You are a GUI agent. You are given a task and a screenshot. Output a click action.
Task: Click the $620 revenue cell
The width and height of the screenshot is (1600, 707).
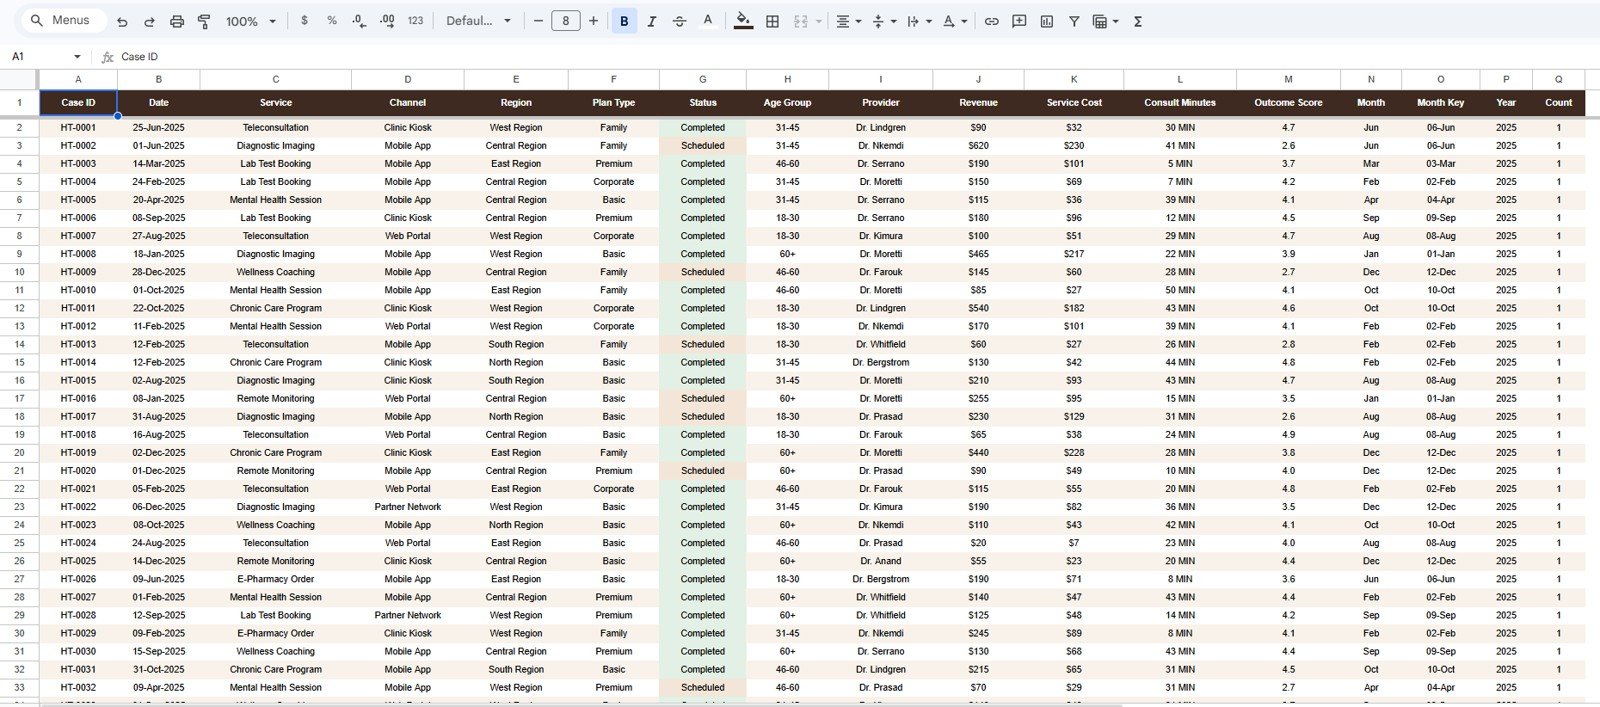coord(978,146)
